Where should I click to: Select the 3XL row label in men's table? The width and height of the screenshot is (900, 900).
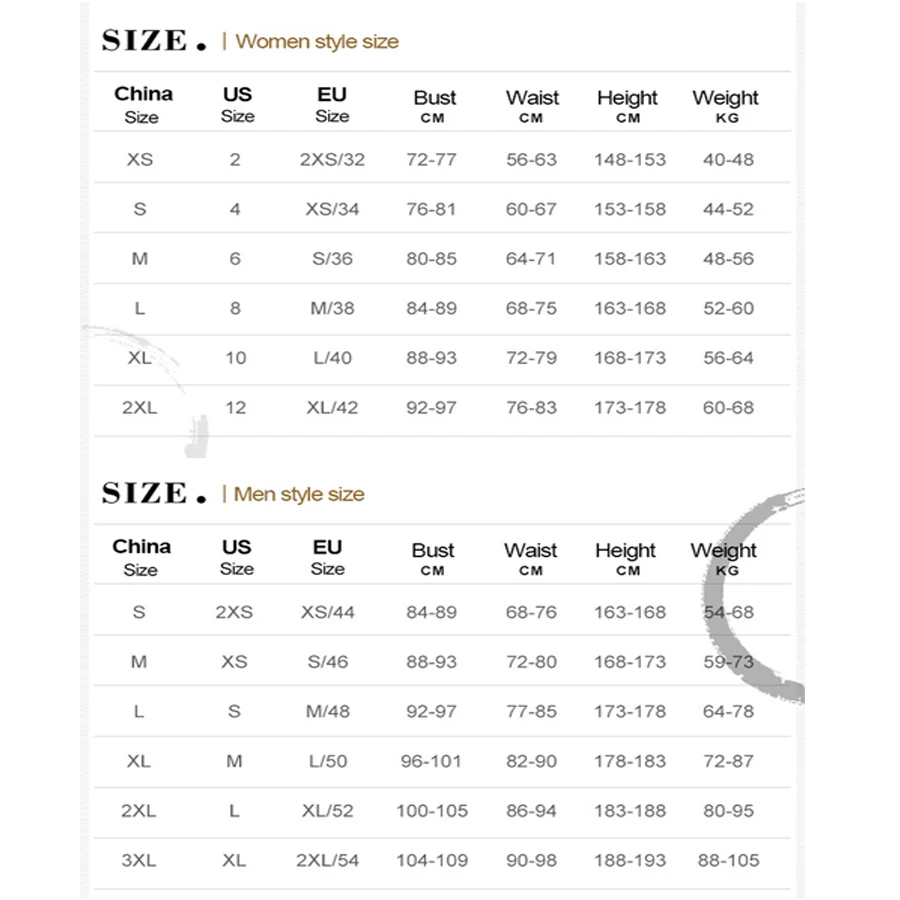point(139,860)
